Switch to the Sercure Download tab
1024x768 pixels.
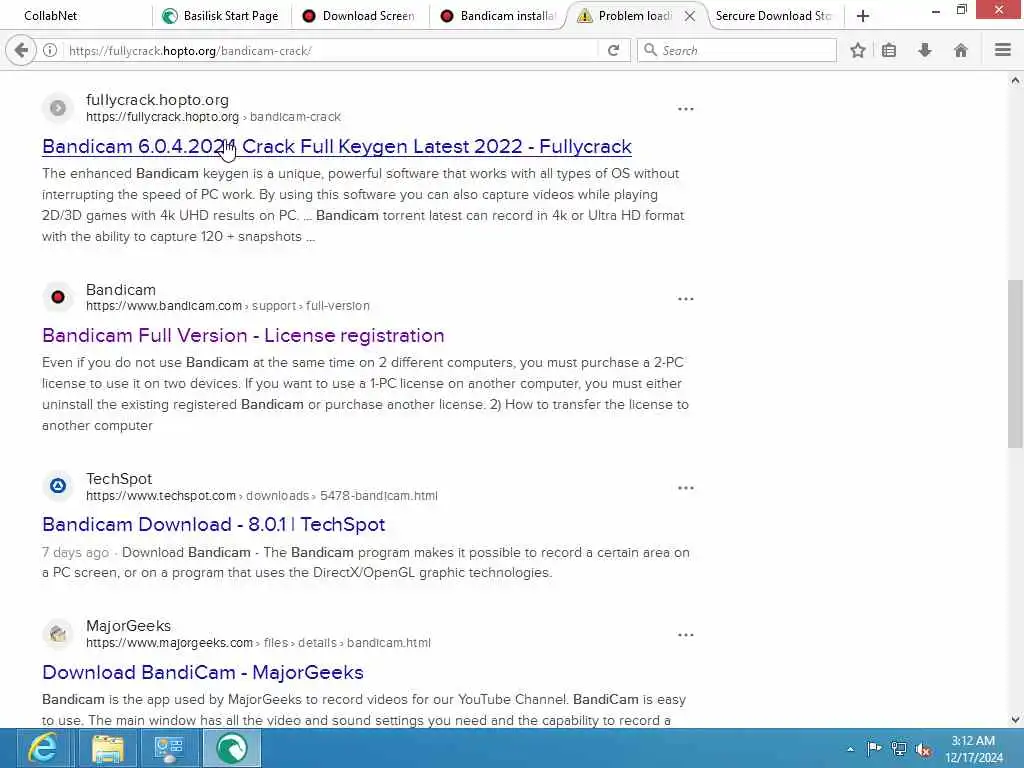click(775, 16)
